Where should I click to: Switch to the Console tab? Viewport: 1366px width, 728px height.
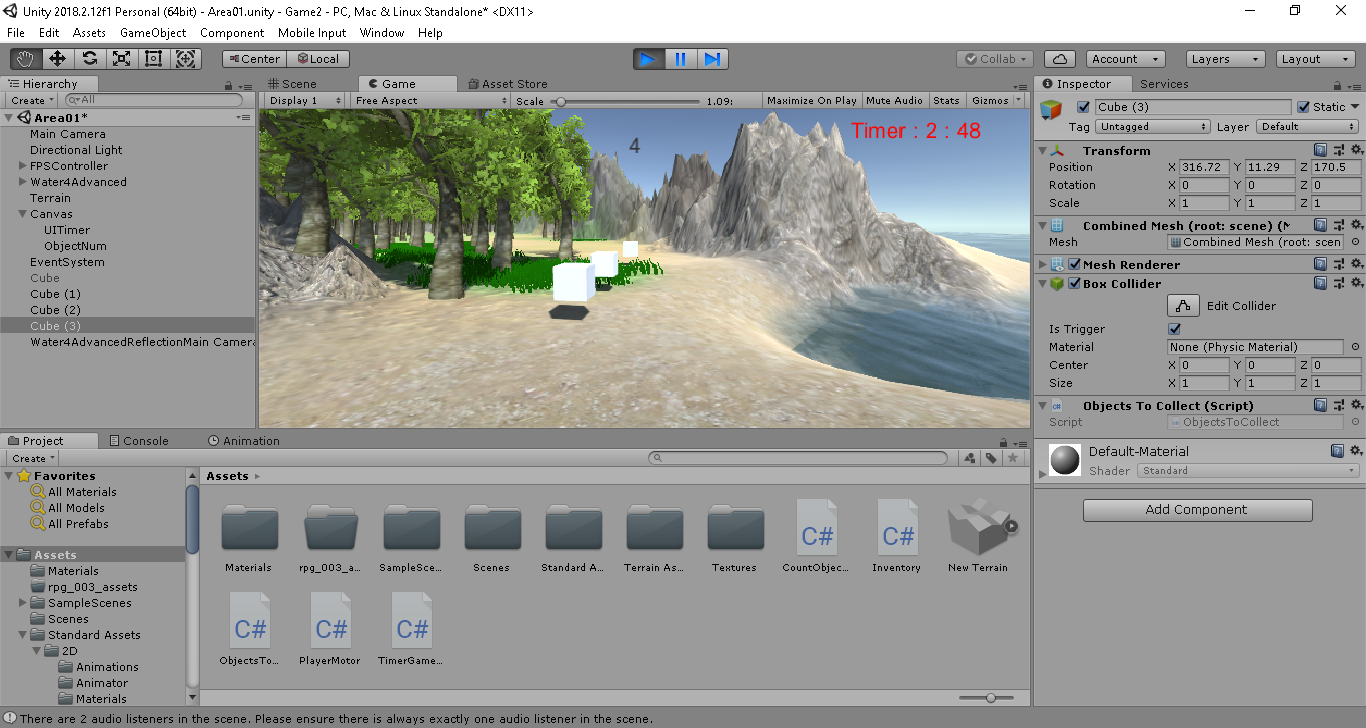(138, 441)
